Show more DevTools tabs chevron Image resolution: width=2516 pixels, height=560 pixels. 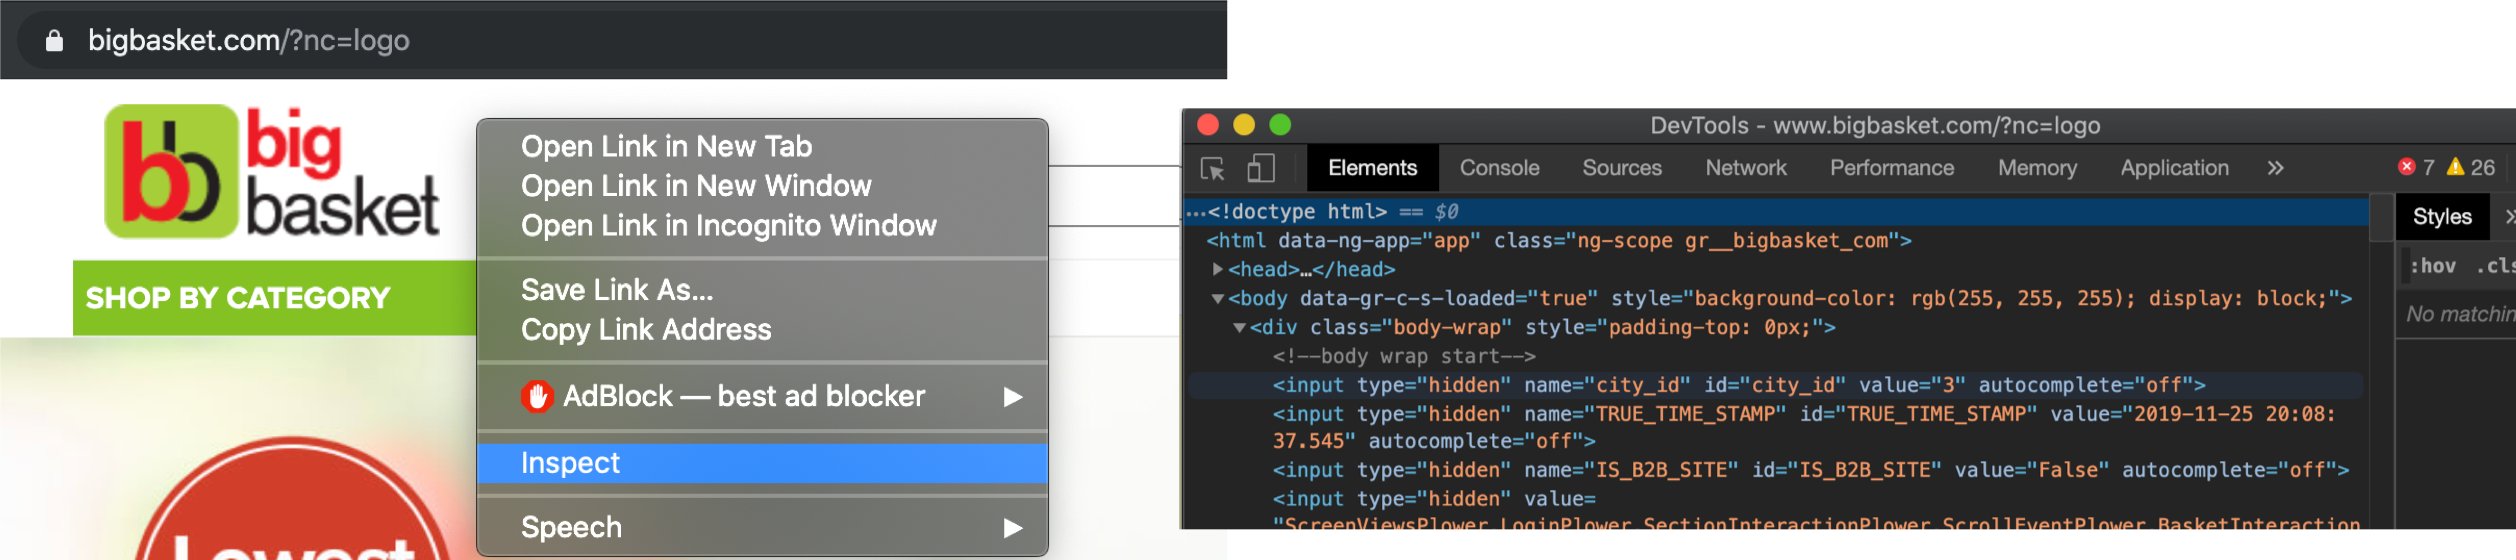(2275, 168)
